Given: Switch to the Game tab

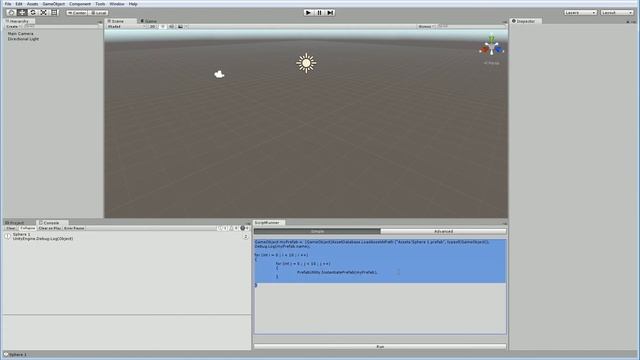Looking at the screenshot, I should (x=149, y=21).
